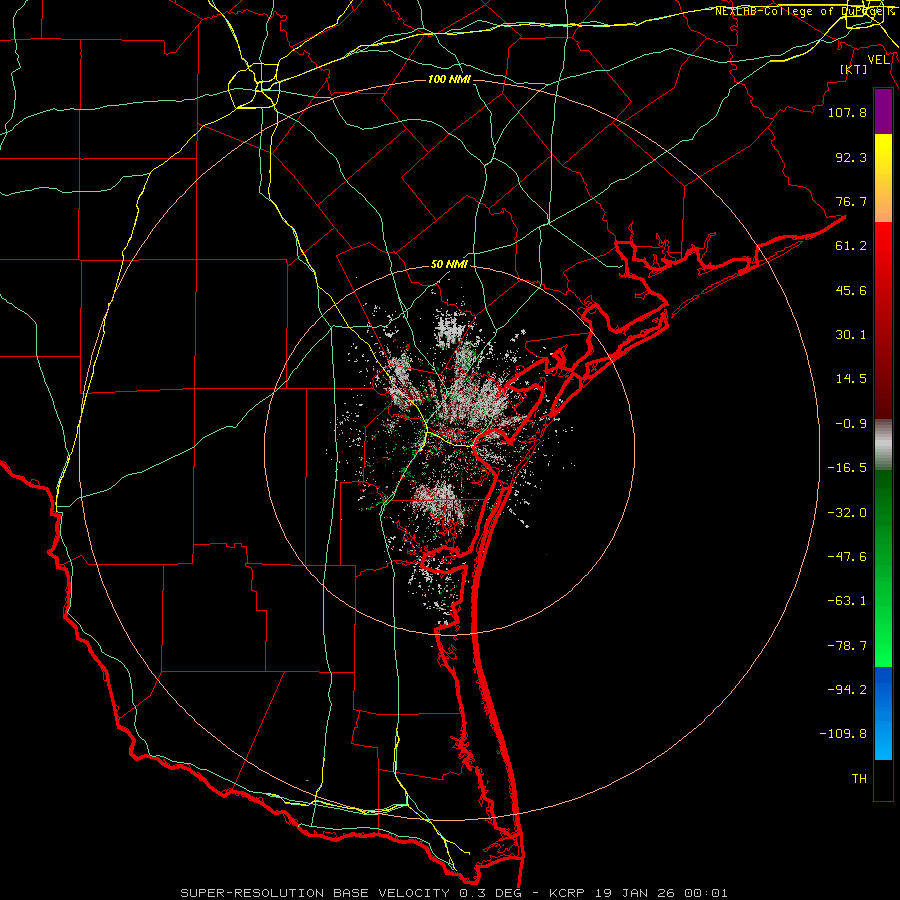Click the -63.1 velocity scale value

coord(847,601)
